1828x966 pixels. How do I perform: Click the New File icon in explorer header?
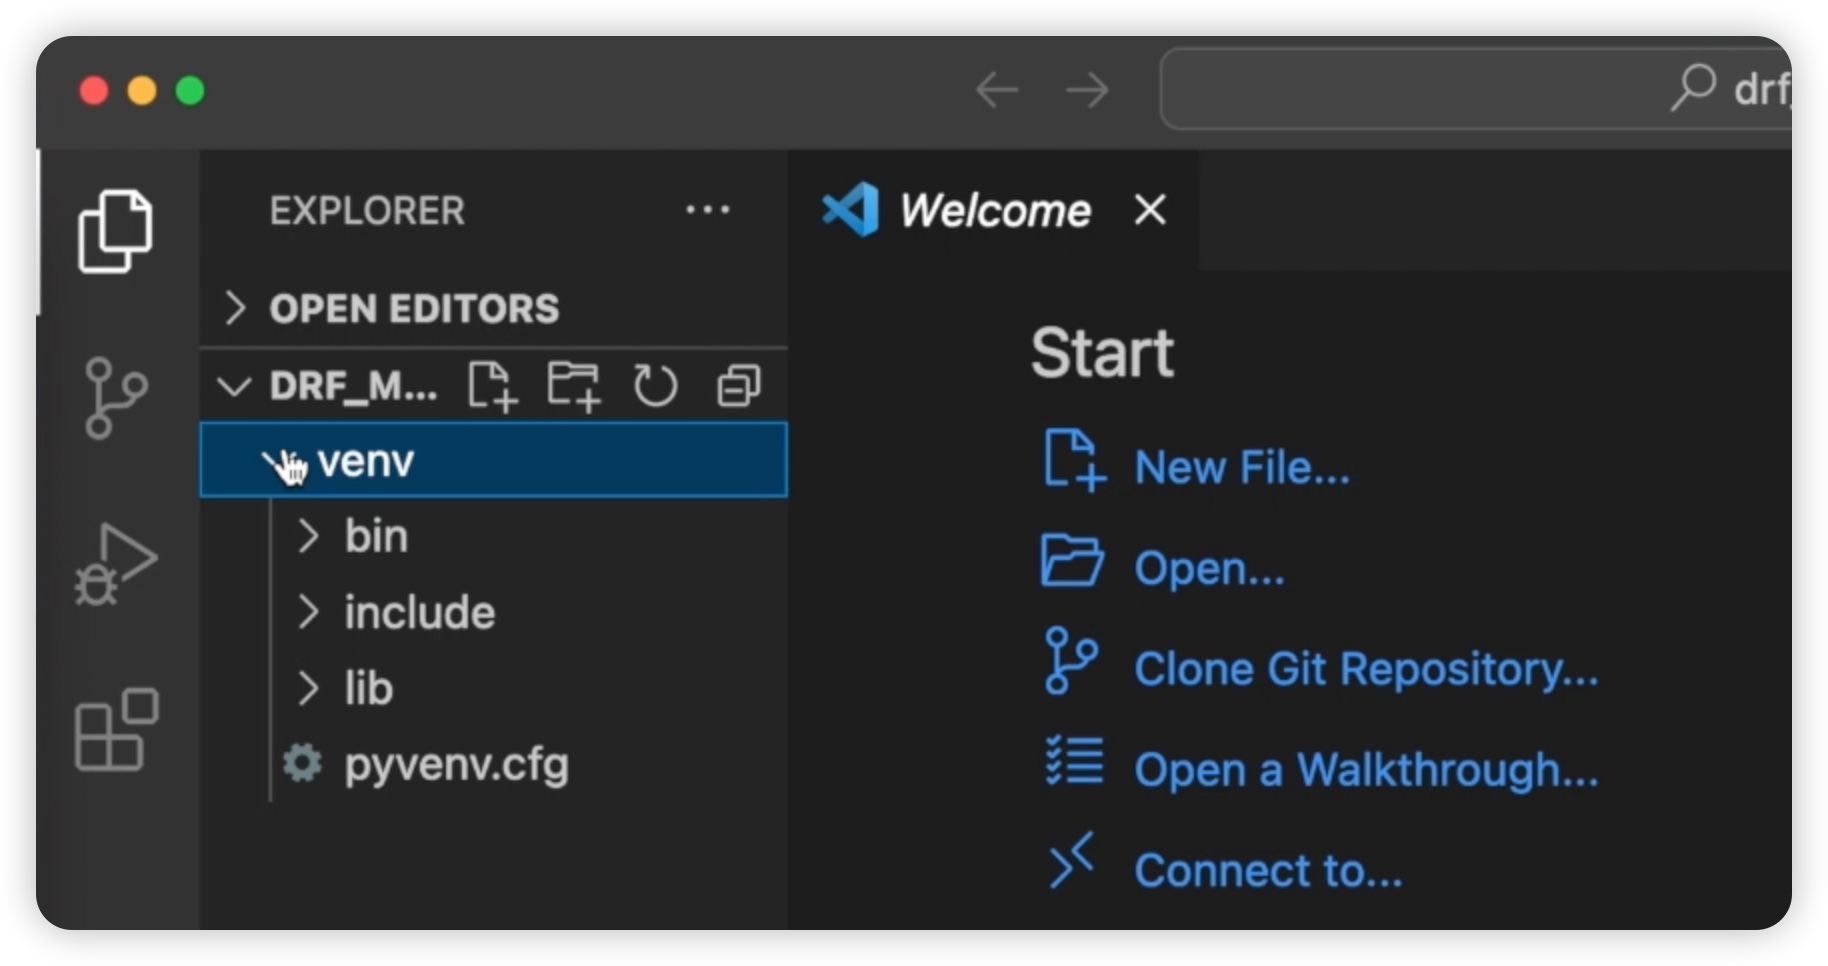[492, 386]
